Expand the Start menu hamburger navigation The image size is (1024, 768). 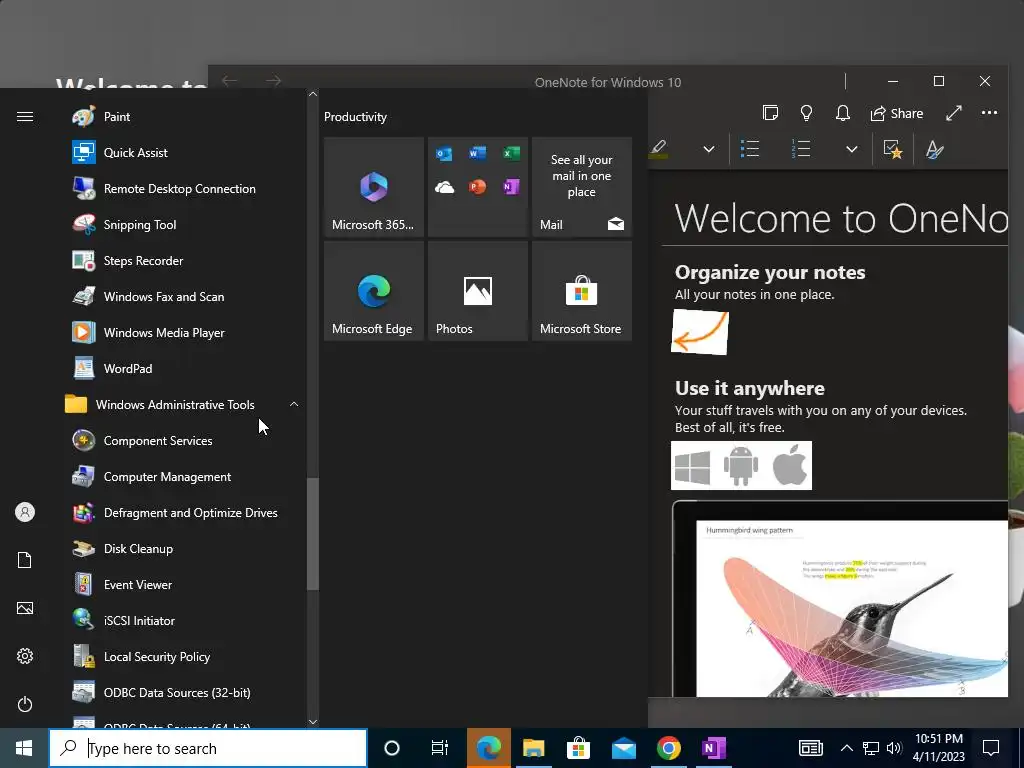(25, 116)
